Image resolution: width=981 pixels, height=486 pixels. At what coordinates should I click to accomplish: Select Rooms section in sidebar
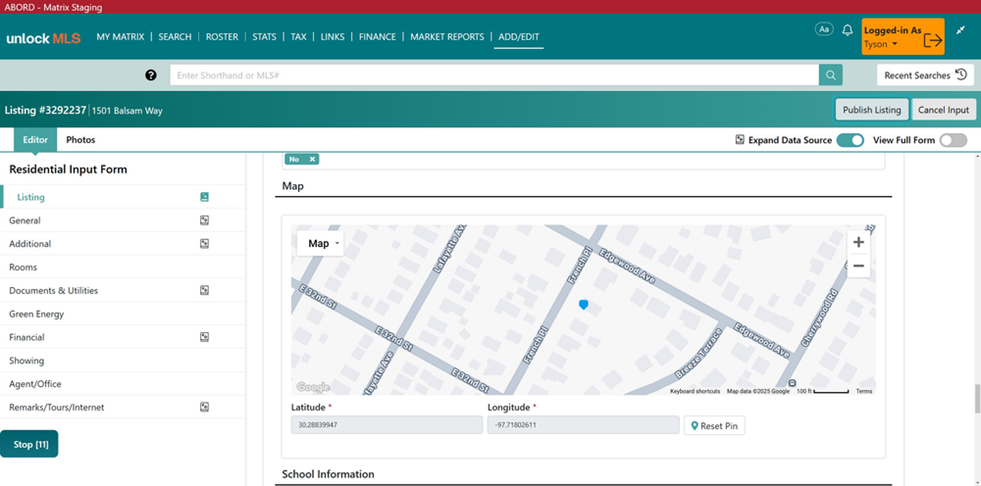[x=123, y=267]
